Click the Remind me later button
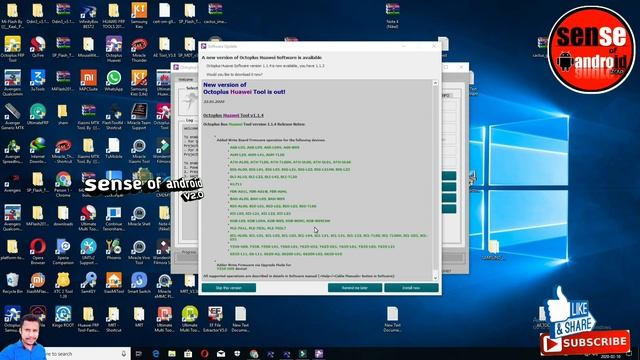640x360 pixels. click(x=355, y=288)
